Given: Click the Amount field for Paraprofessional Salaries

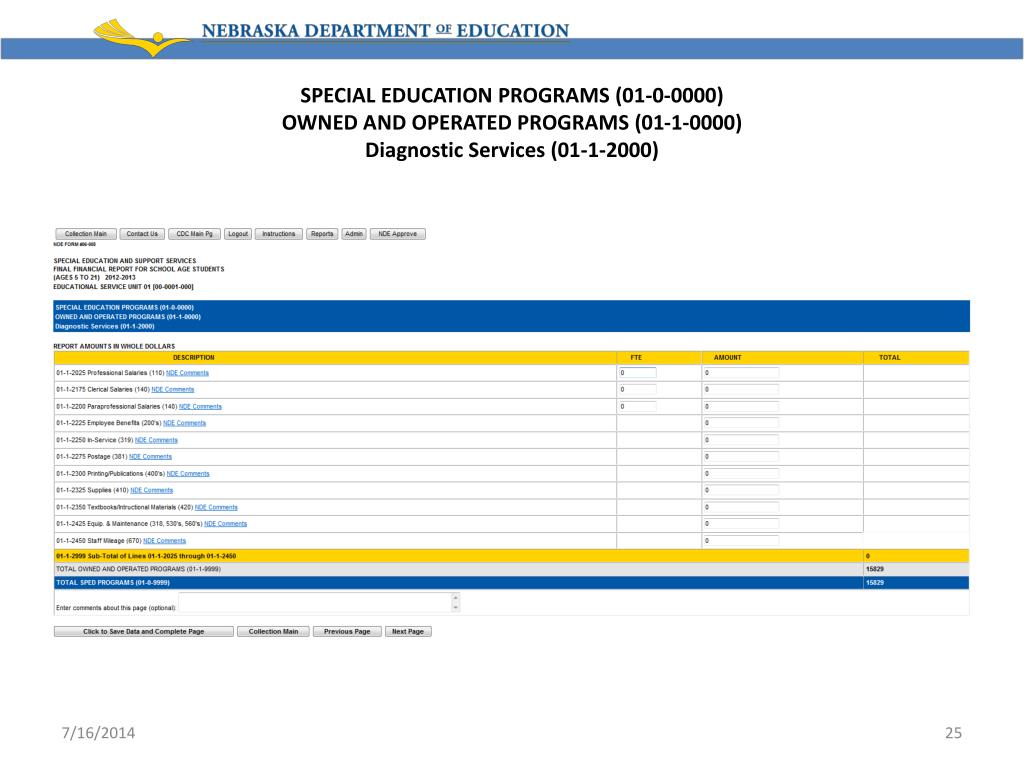Looking at the screenshot, I should click(x=741, y=406).
